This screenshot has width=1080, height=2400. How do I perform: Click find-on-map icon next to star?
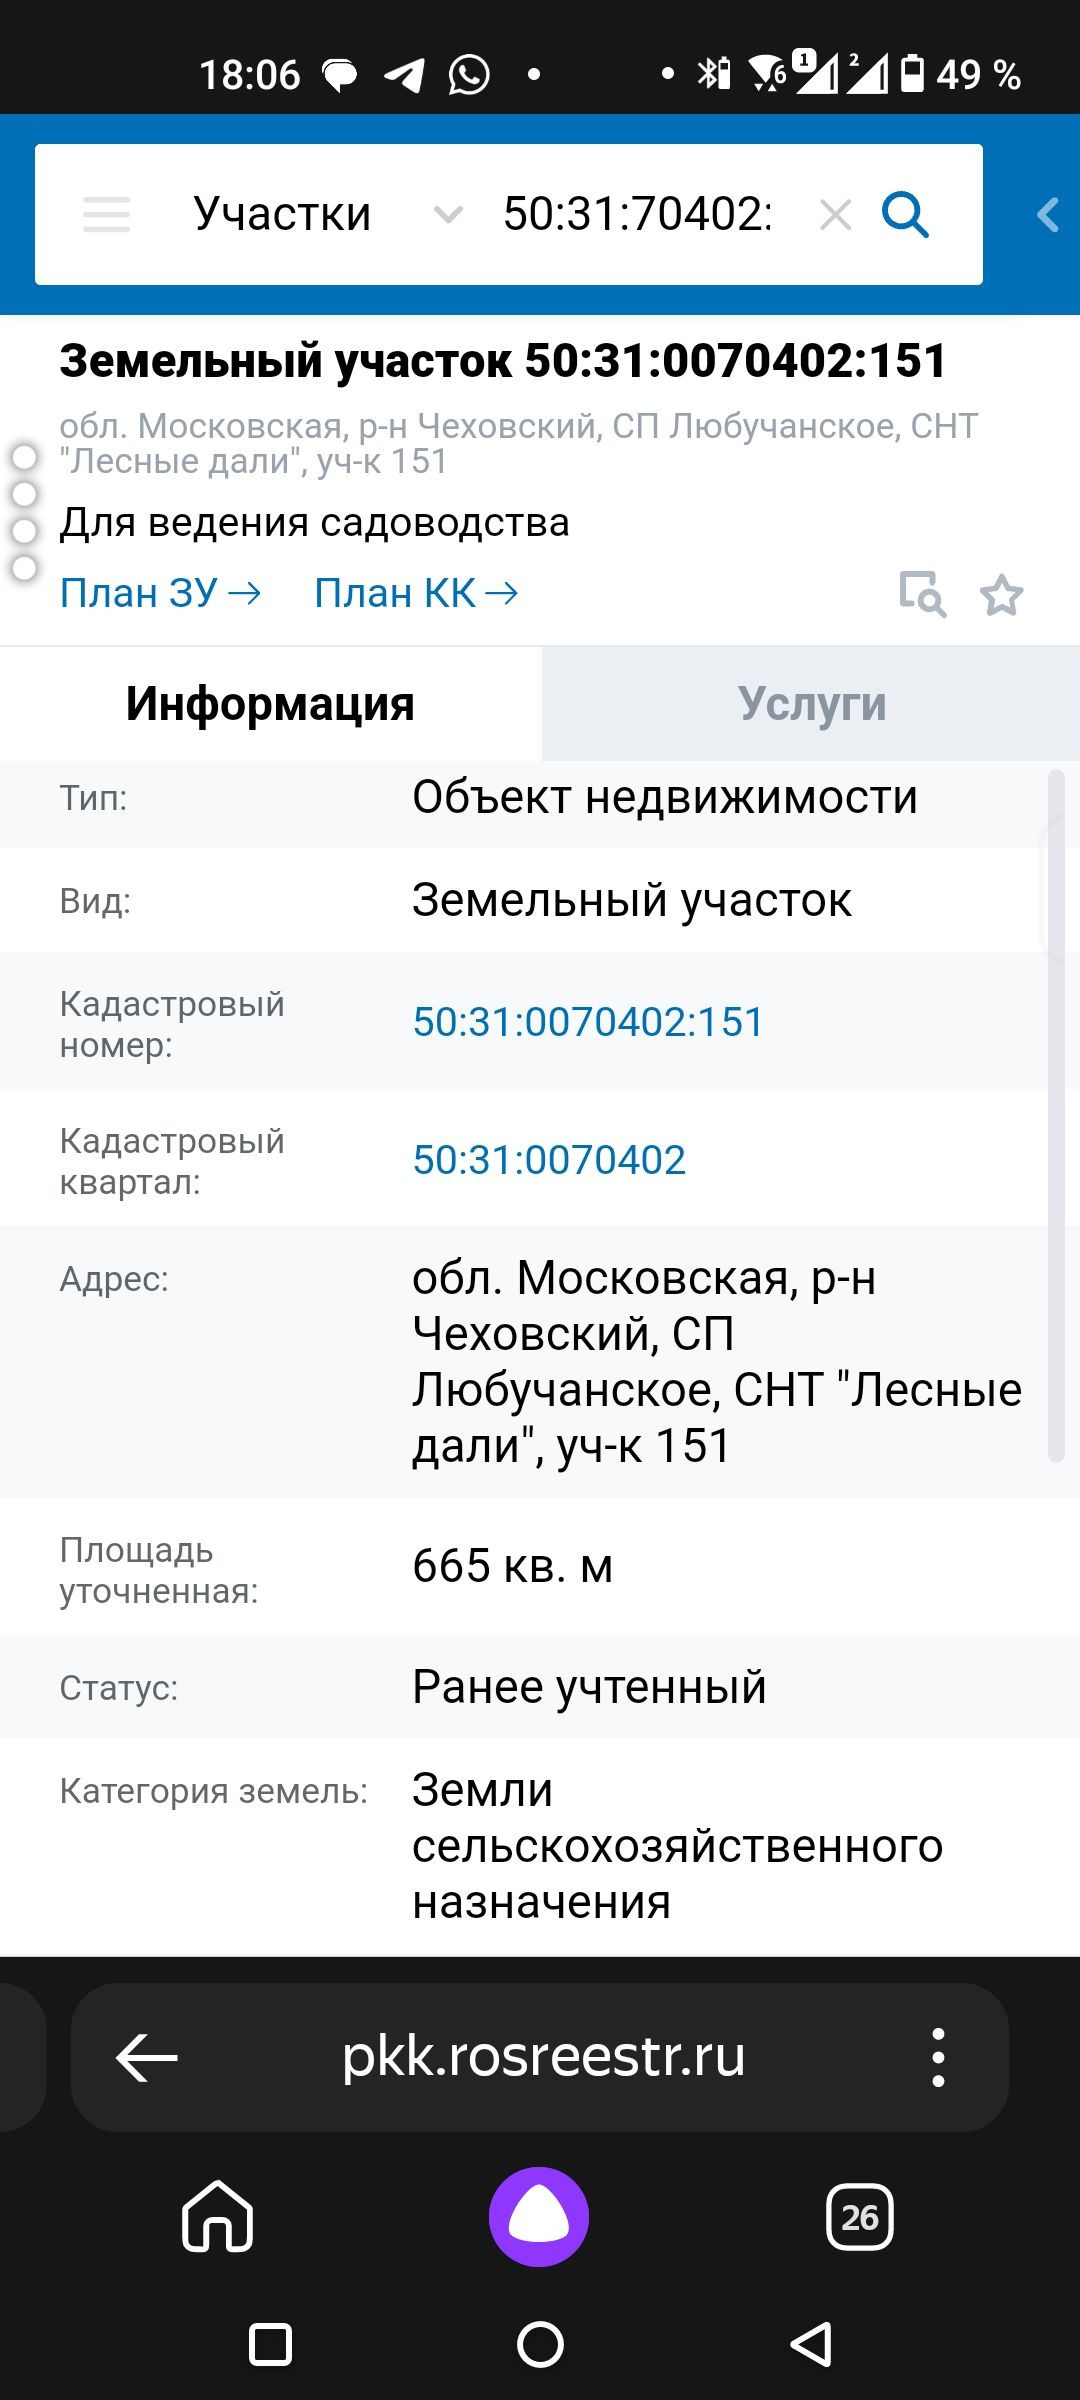click(x=922, y=595)
